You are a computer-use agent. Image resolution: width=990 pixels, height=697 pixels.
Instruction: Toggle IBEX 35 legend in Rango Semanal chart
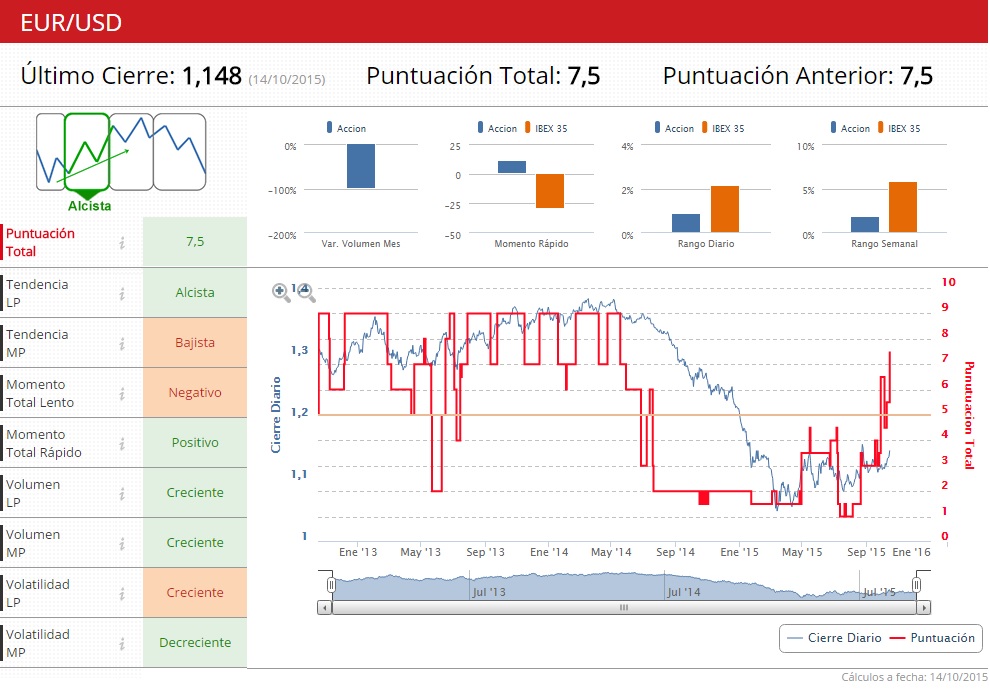coord(899,128)
